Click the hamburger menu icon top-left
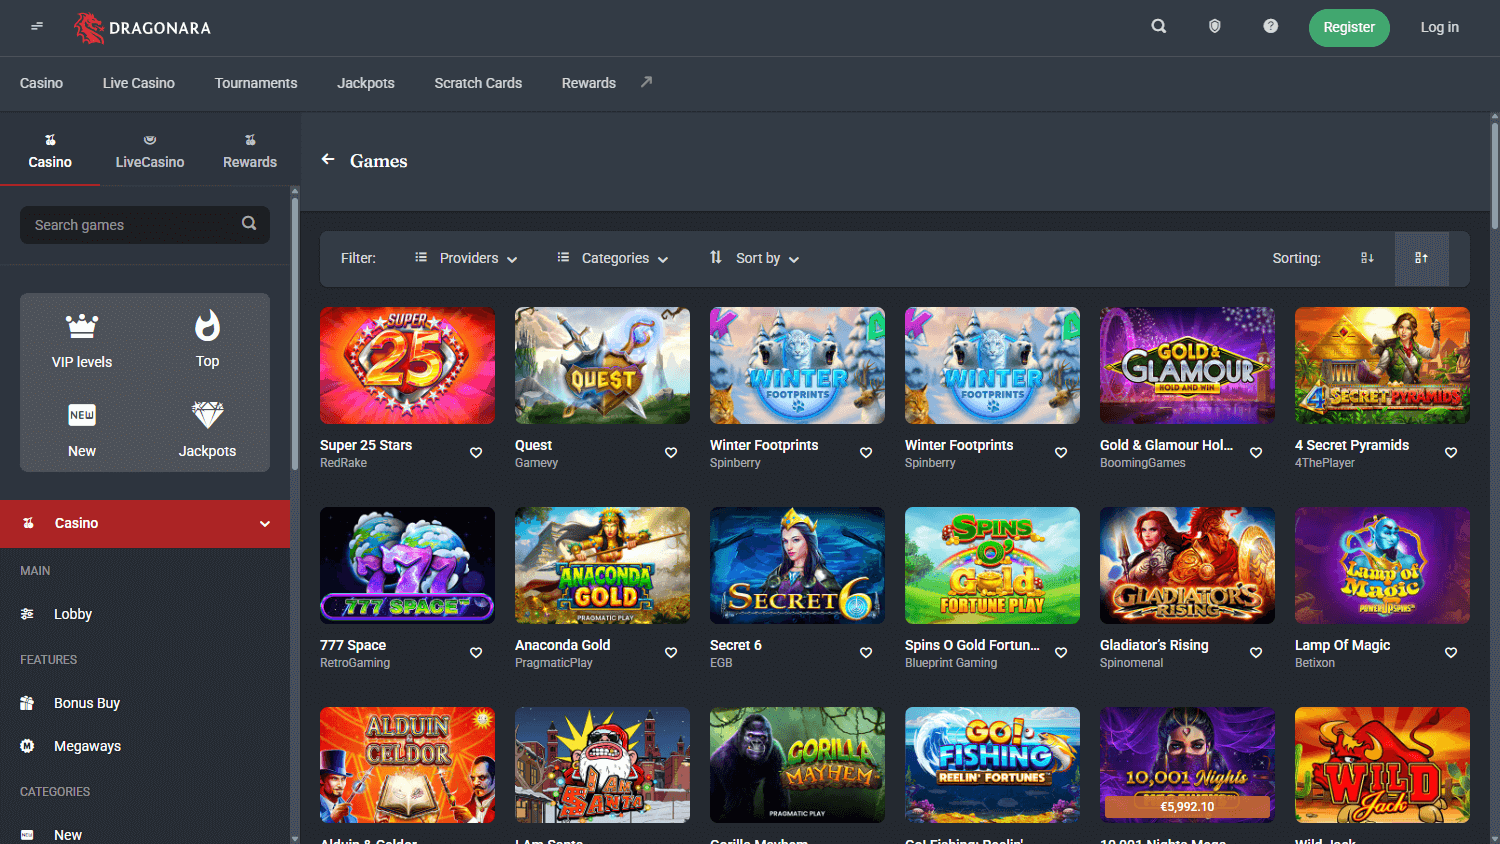1500x844 pixels. click(37, 26)
